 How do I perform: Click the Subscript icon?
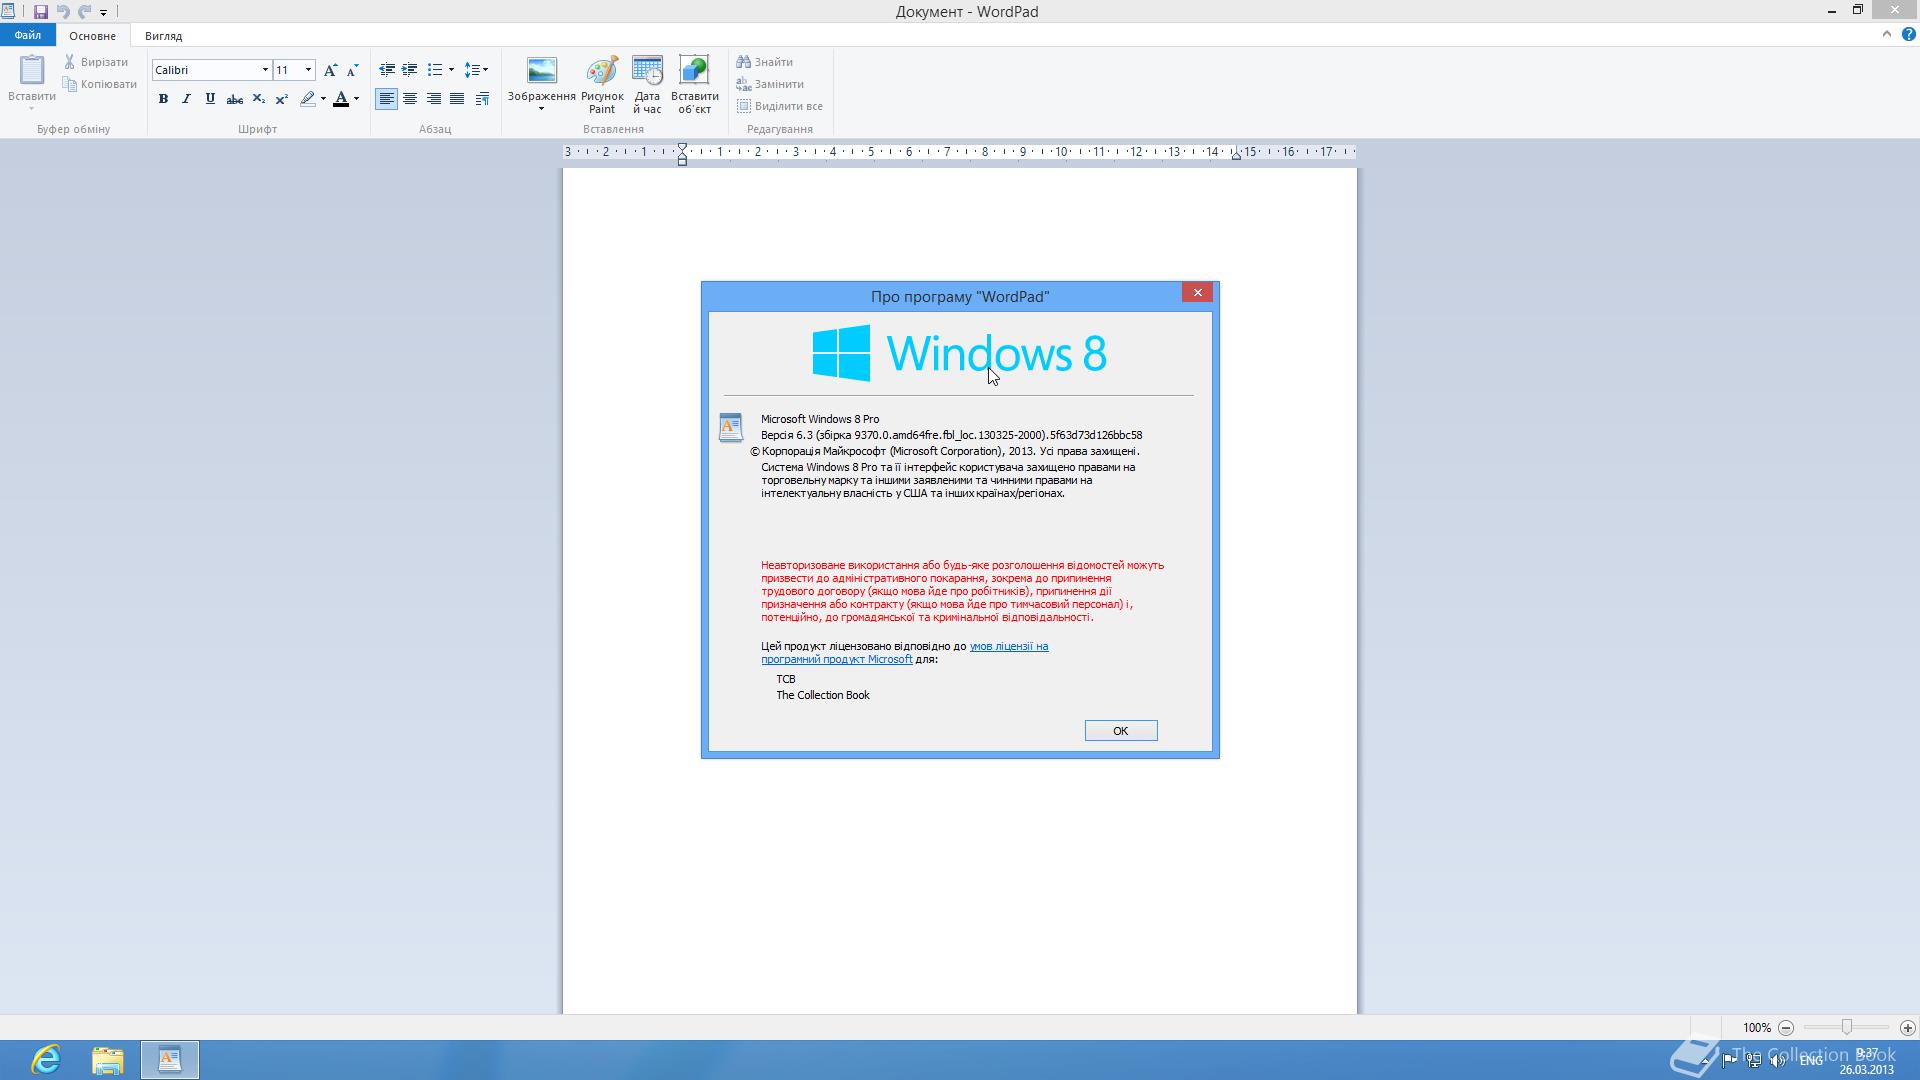coord(258,99)
